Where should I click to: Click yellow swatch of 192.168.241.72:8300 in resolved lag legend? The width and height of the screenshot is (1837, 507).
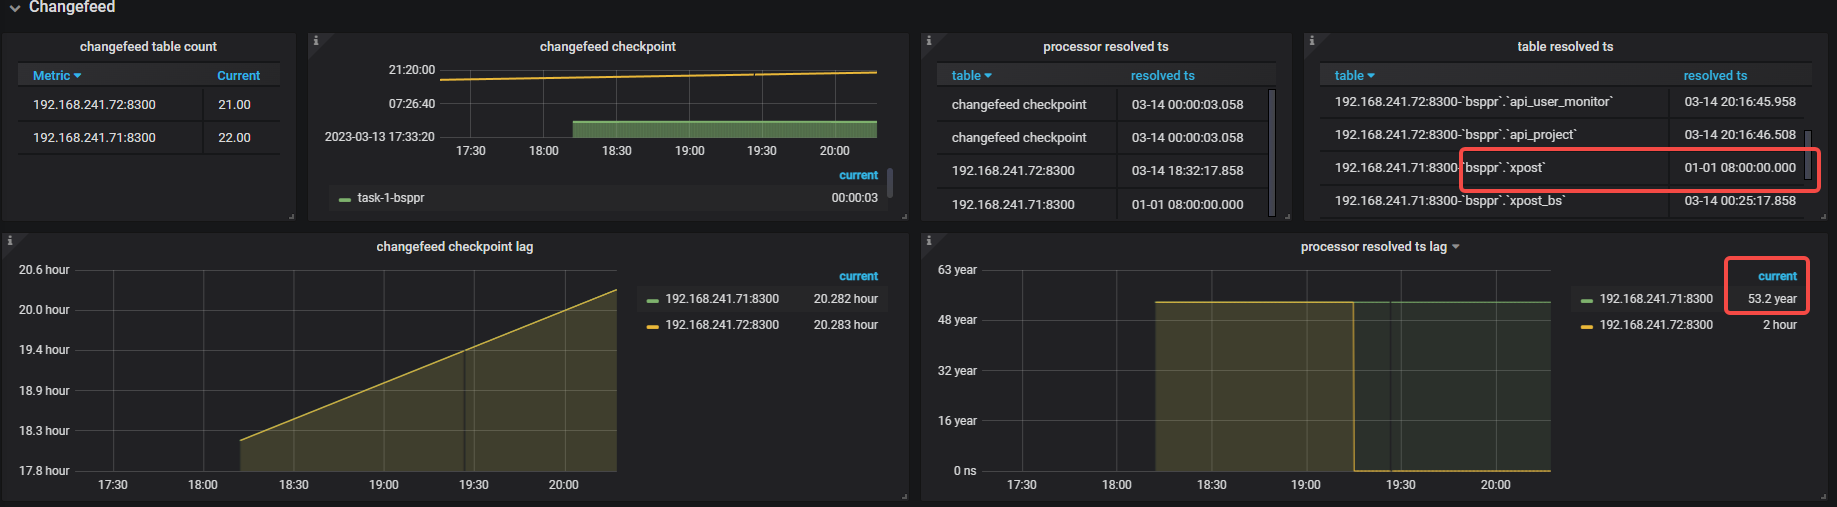(x=1587, y=326)
